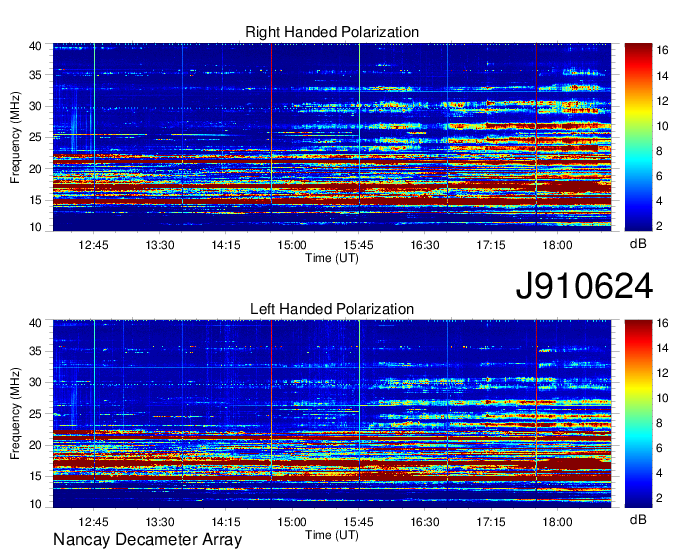Click the 15:45 time tick of Right Handed plot
680x552 pixels.
358,245
